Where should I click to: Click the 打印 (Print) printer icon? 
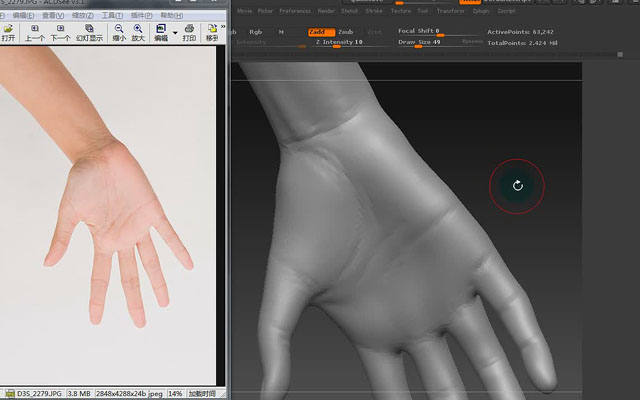click(189, 33)
